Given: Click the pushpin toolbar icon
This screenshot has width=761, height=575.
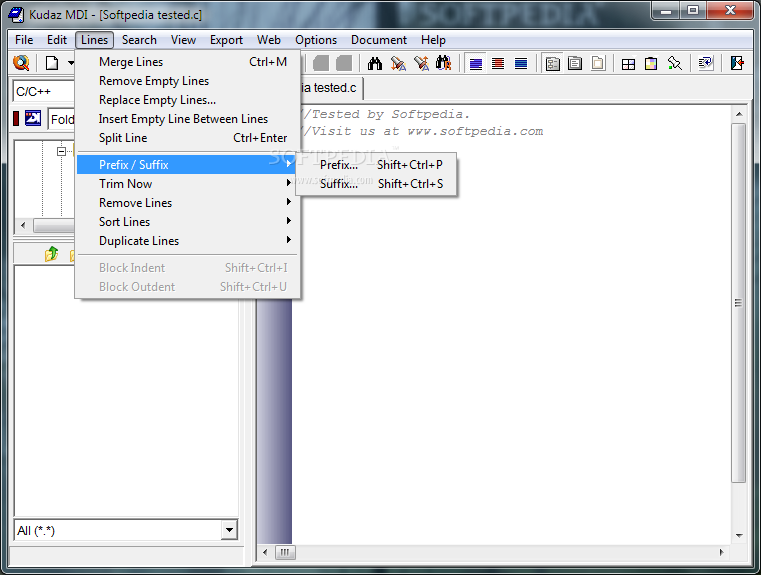Looking at the screenshot, I should click(675, 64).
